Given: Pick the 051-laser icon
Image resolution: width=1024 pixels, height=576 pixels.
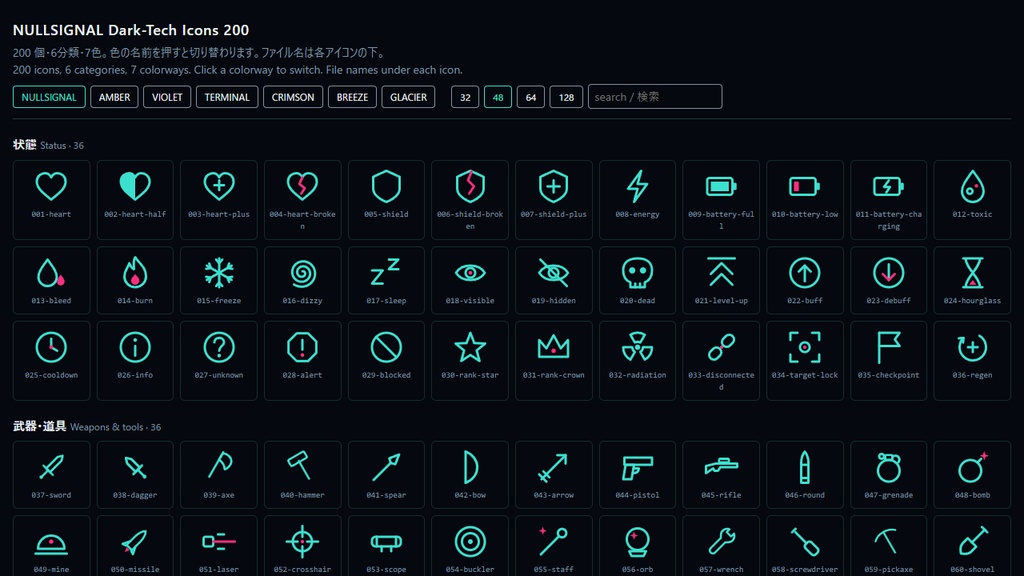Looking at the screenshot, I should (219, 542).
